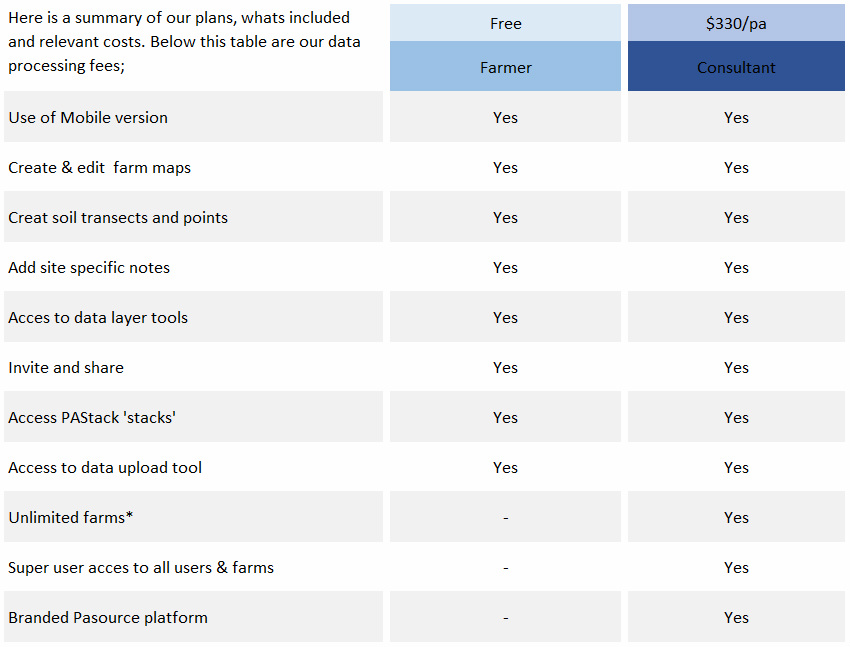Select 'Acces to data layer tools' label
This screenshot has width=850, height=647.
click(98, 317)
